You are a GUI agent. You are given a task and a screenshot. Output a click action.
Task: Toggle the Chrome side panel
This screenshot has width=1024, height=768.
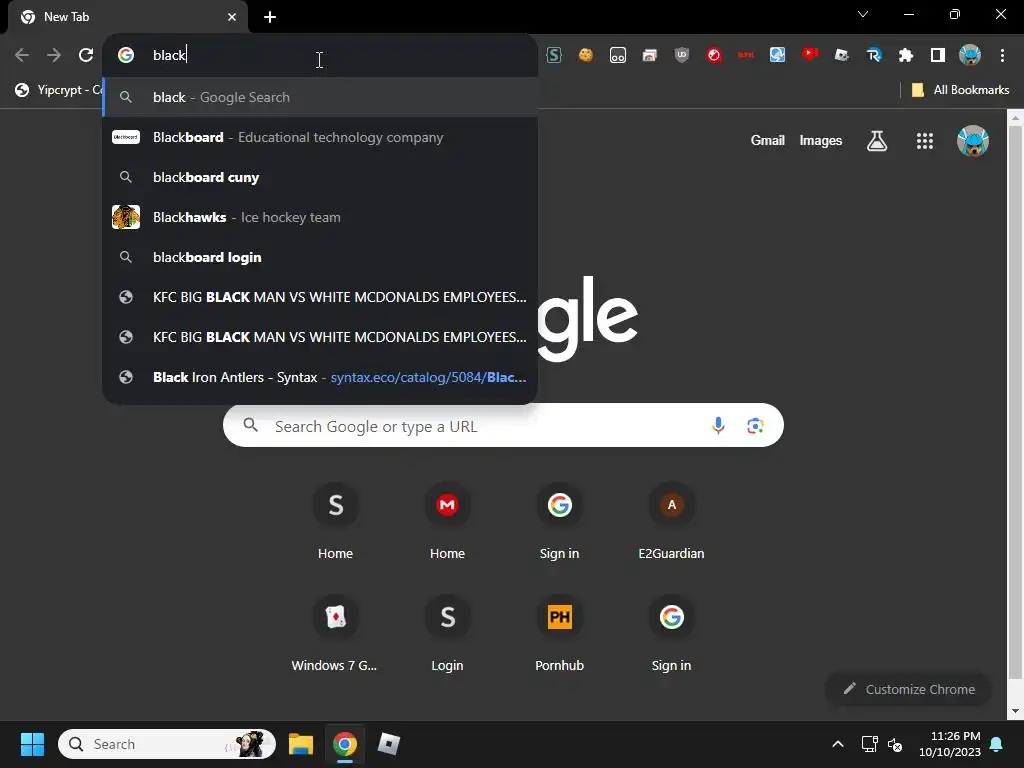tap(938, 56)
